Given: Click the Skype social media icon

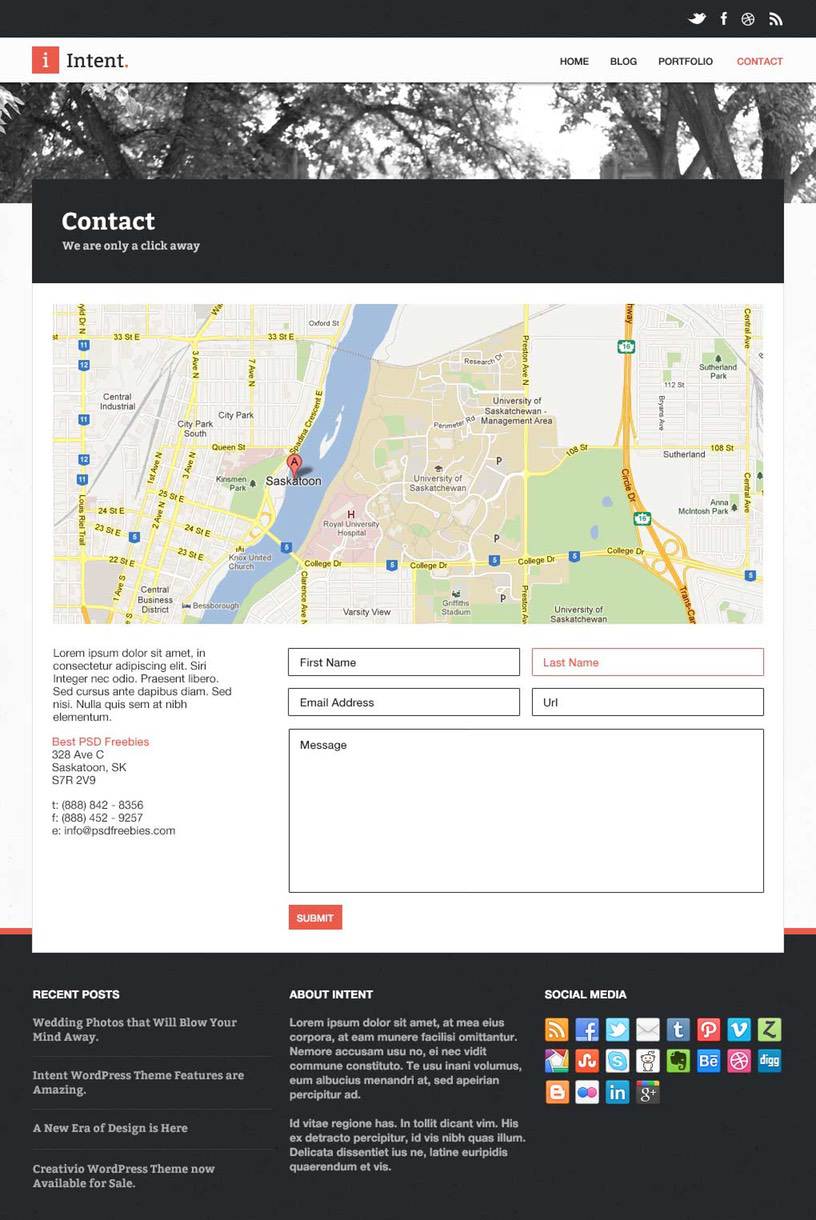Looking at the screenshot, I should [x=617, y=1061].
